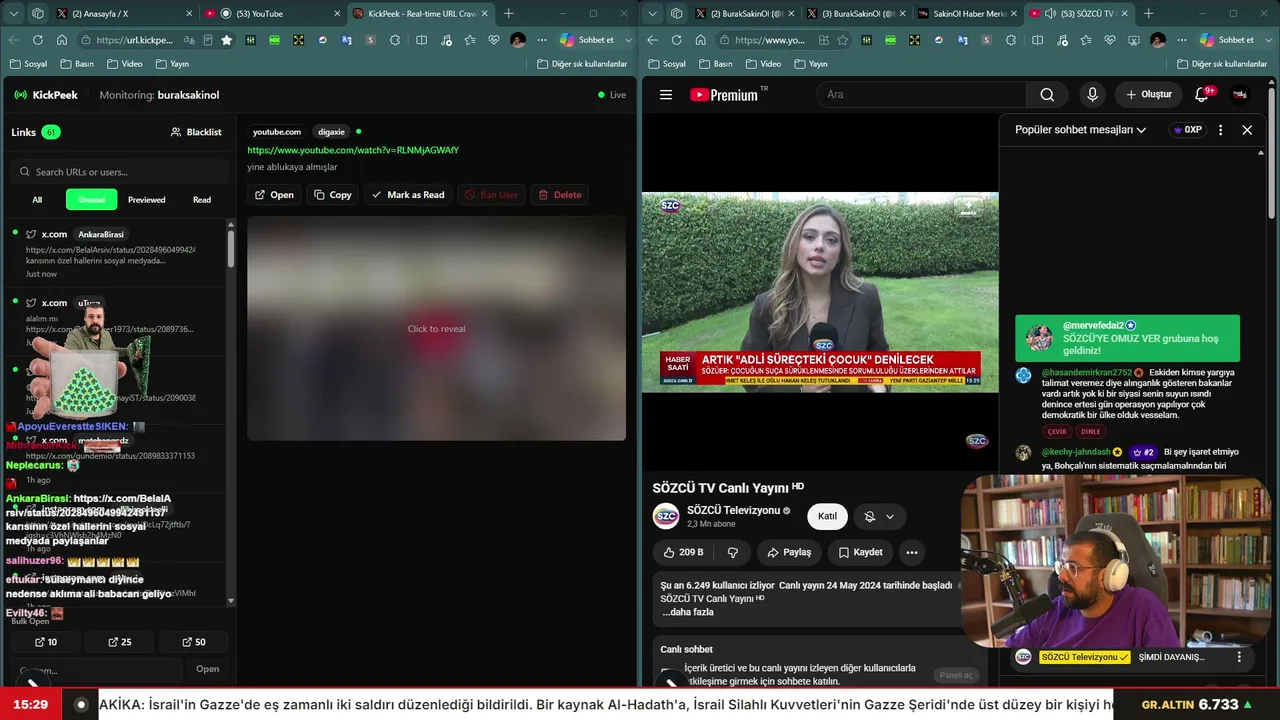Go back in the right browser
This screenshot has width=1280, height=720.
652,40
